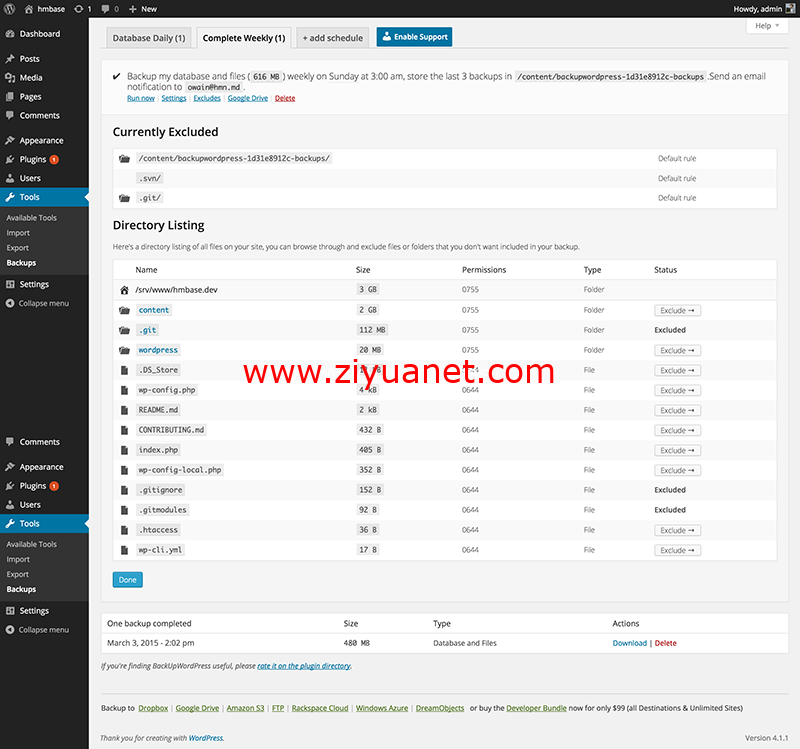Click the file icon beside CONTRIBUTING.md
The height and width of the screenshot is (749, 800).
124,430
